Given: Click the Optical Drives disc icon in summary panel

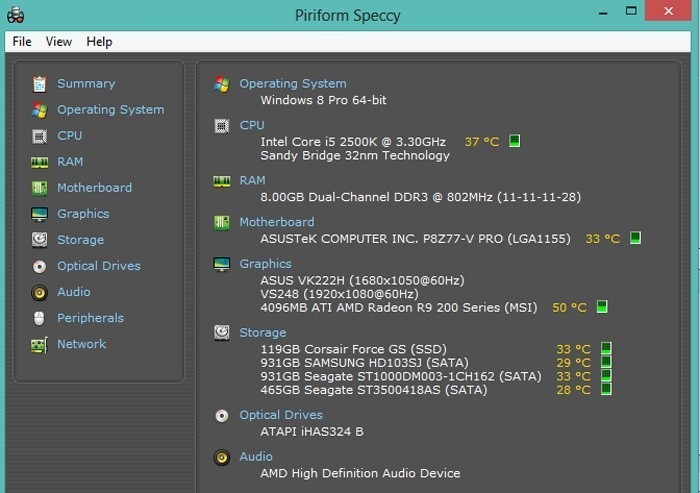Looking at the screenshot, I should coord(222,416).
